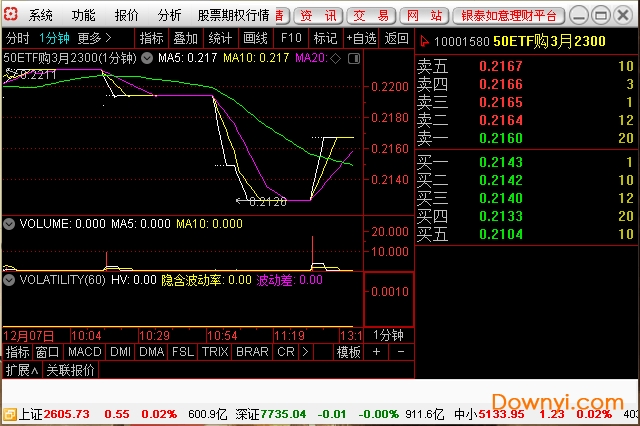Open the 系统 menu
Viewport: 640px width, 426px height.
point(40,16)
